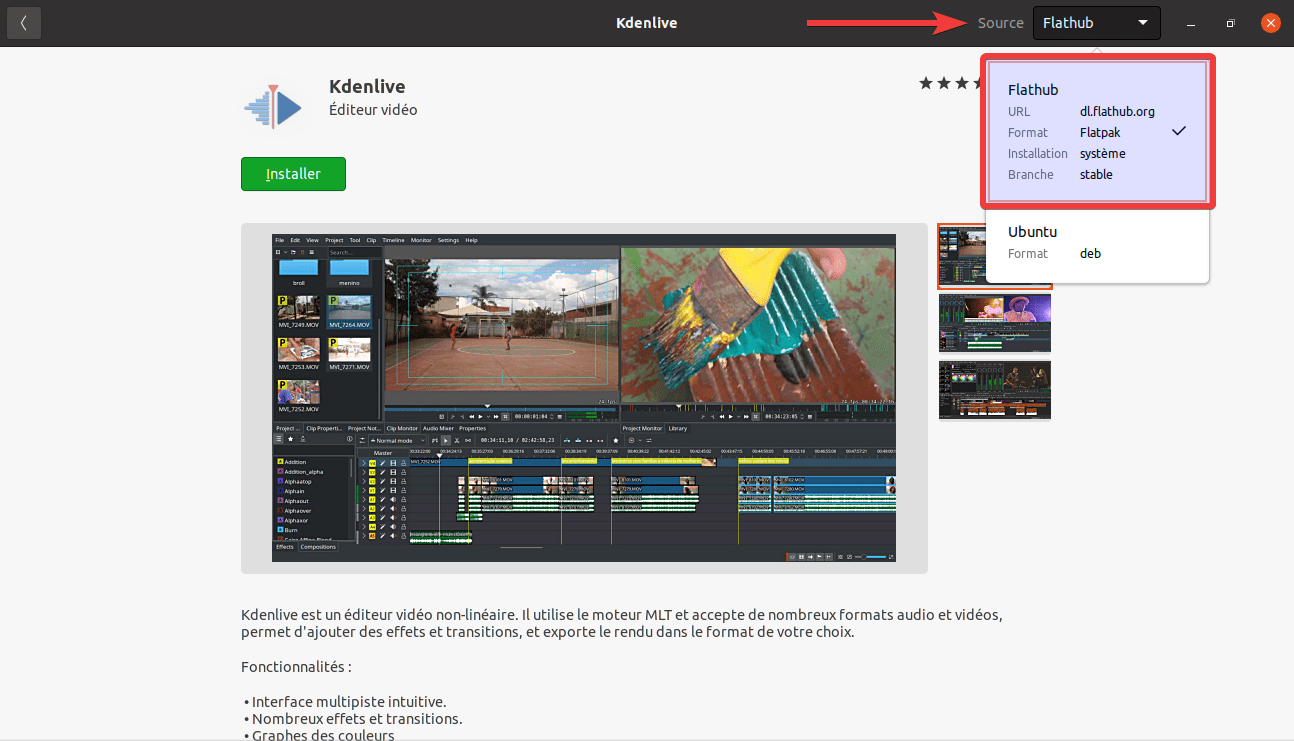
Task: Switch to the Compositions tab
Action: tap(318, 547)
